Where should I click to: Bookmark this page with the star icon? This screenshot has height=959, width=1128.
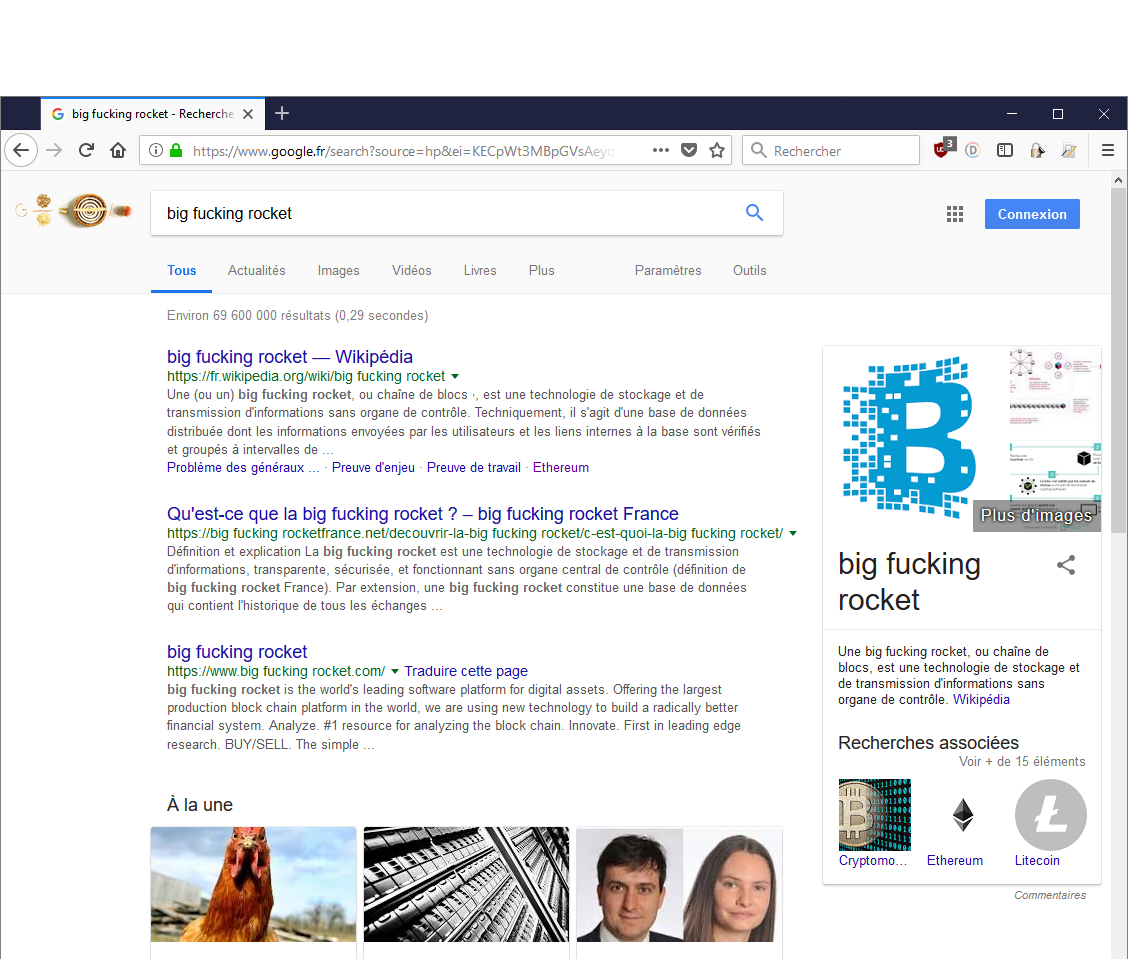pyautogui.click(x=717, y=150)
